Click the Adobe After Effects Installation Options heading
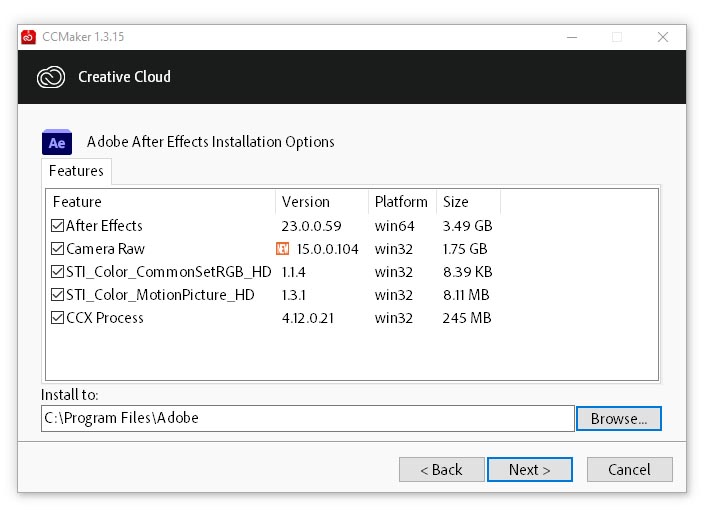Screen dimensions: 710x510 pyautogui.click(x=211, y=142)
